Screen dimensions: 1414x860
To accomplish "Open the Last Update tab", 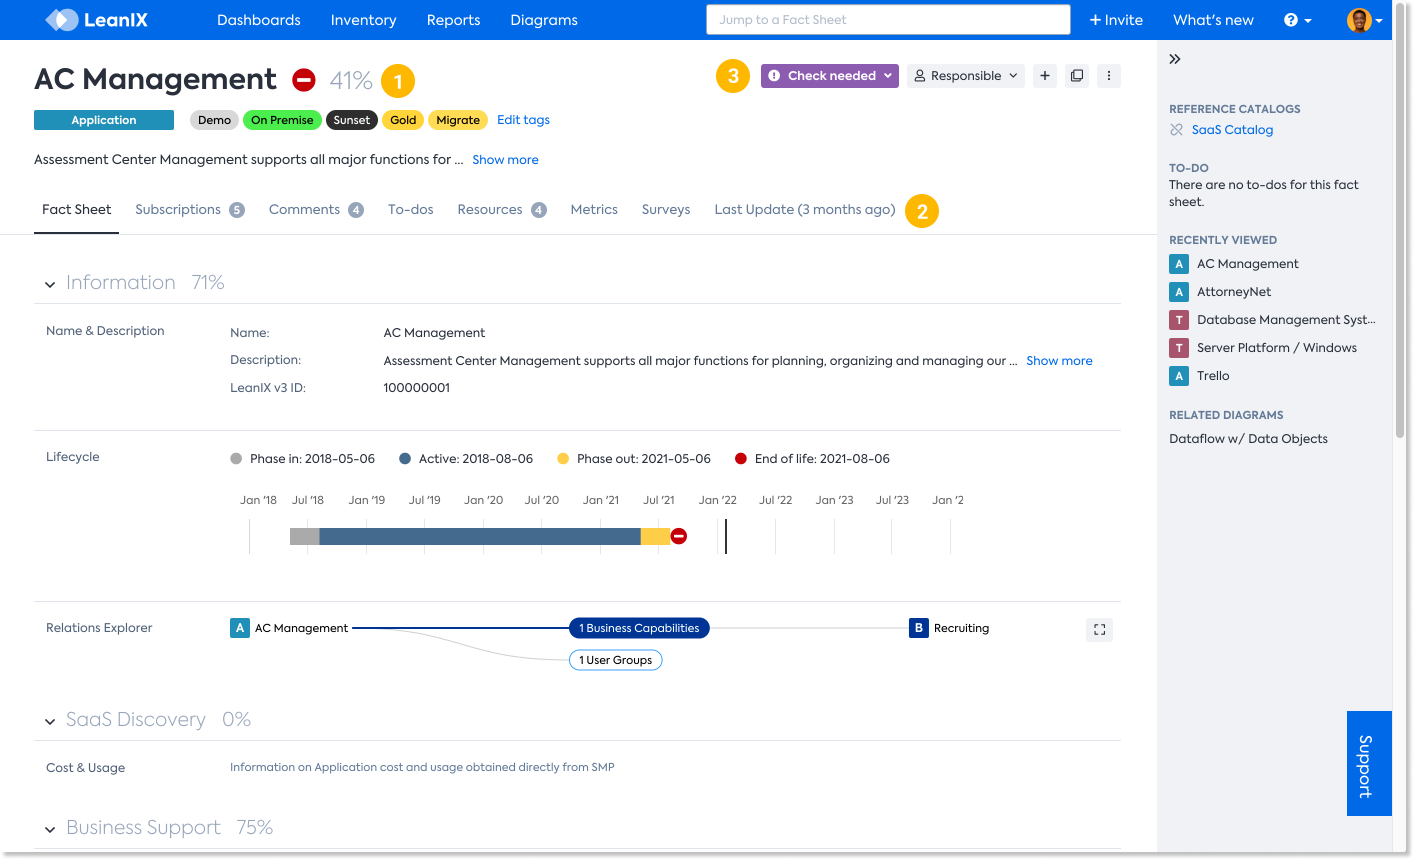I will click(x=805, y=210).
